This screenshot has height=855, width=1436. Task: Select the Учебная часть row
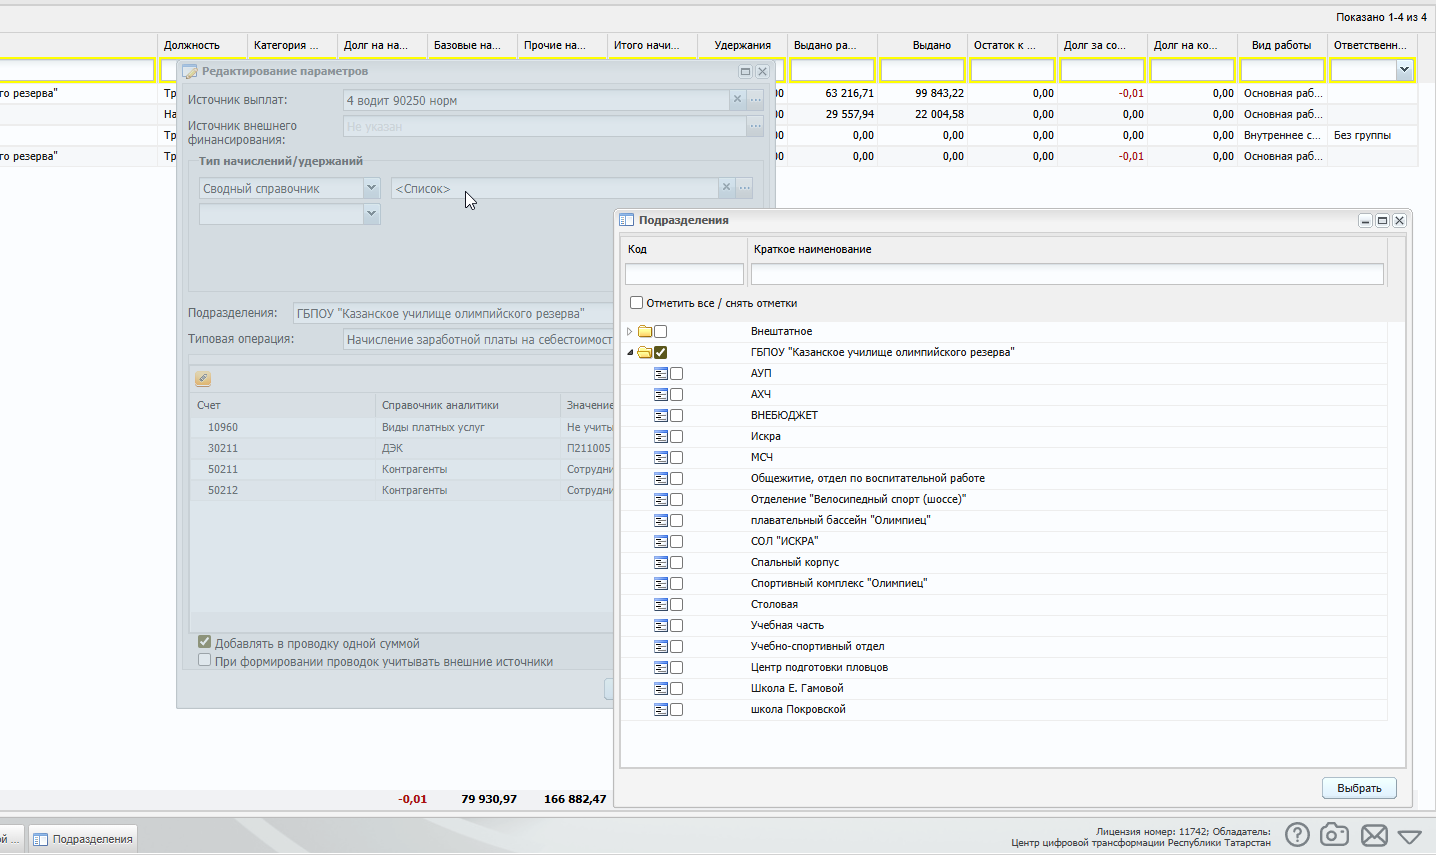(x=787, y=626)
